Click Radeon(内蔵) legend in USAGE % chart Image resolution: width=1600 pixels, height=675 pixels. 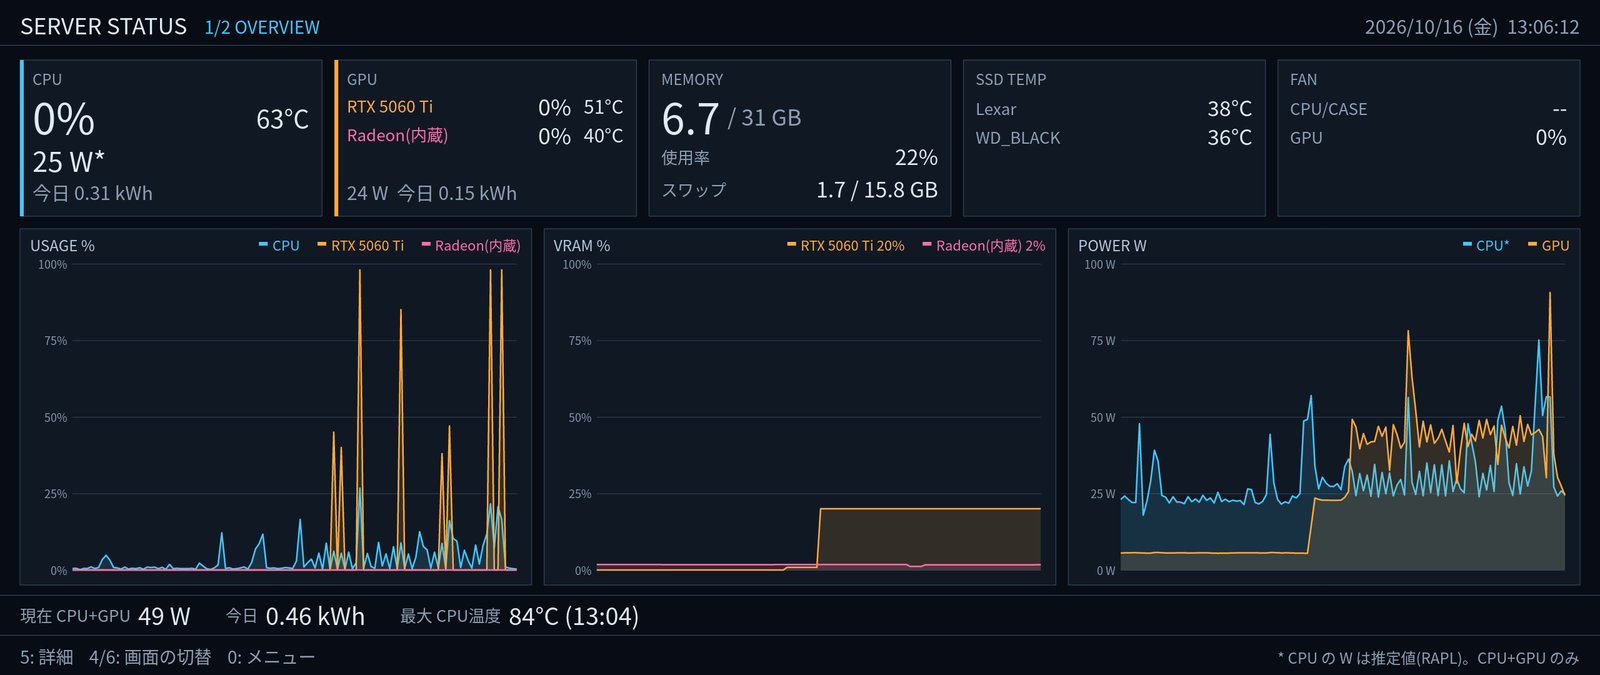click(x=471, y=245)
